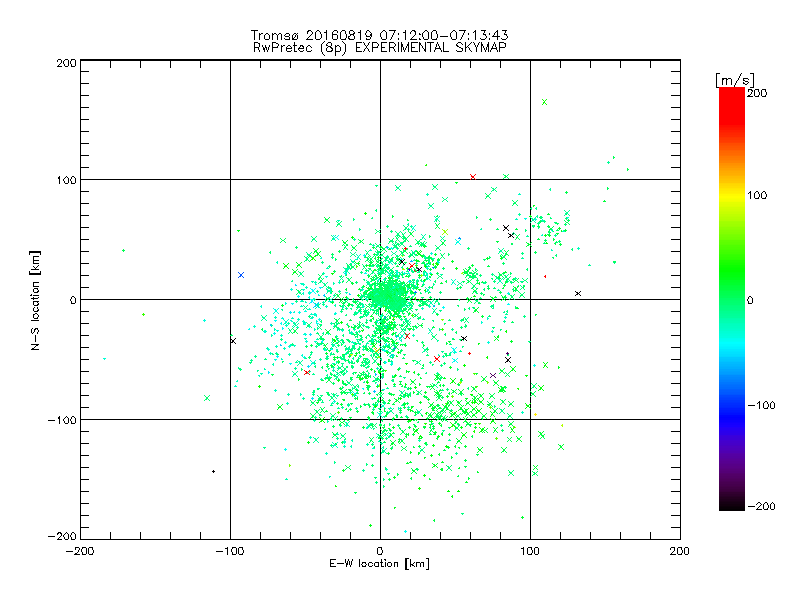Click the title line "Tromsø 20160819 07:12:00-07:13:43"
Viewport: 800px width, 600px height.
tap(379, 35)
